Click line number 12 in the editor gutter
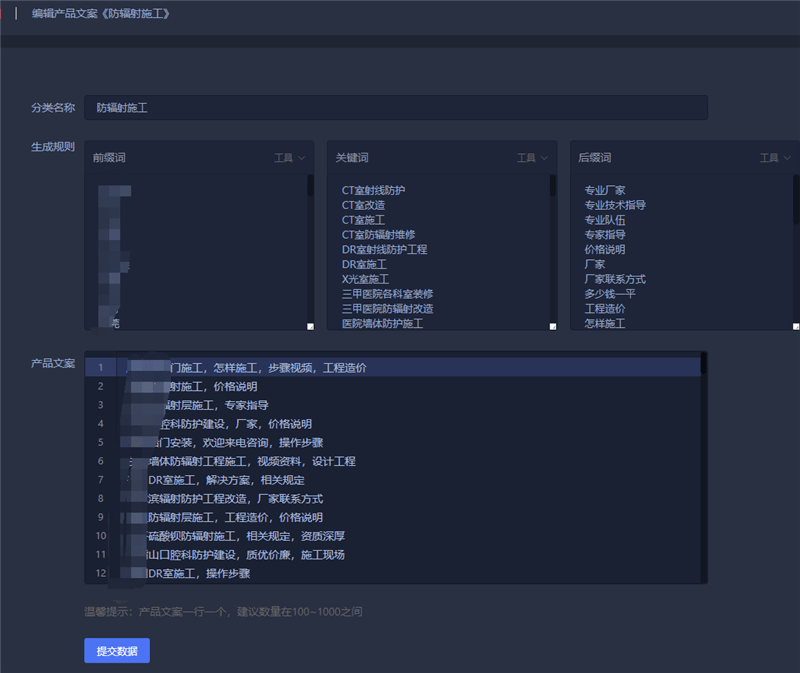This screenshot has width=800, height=673. [101, 574]
